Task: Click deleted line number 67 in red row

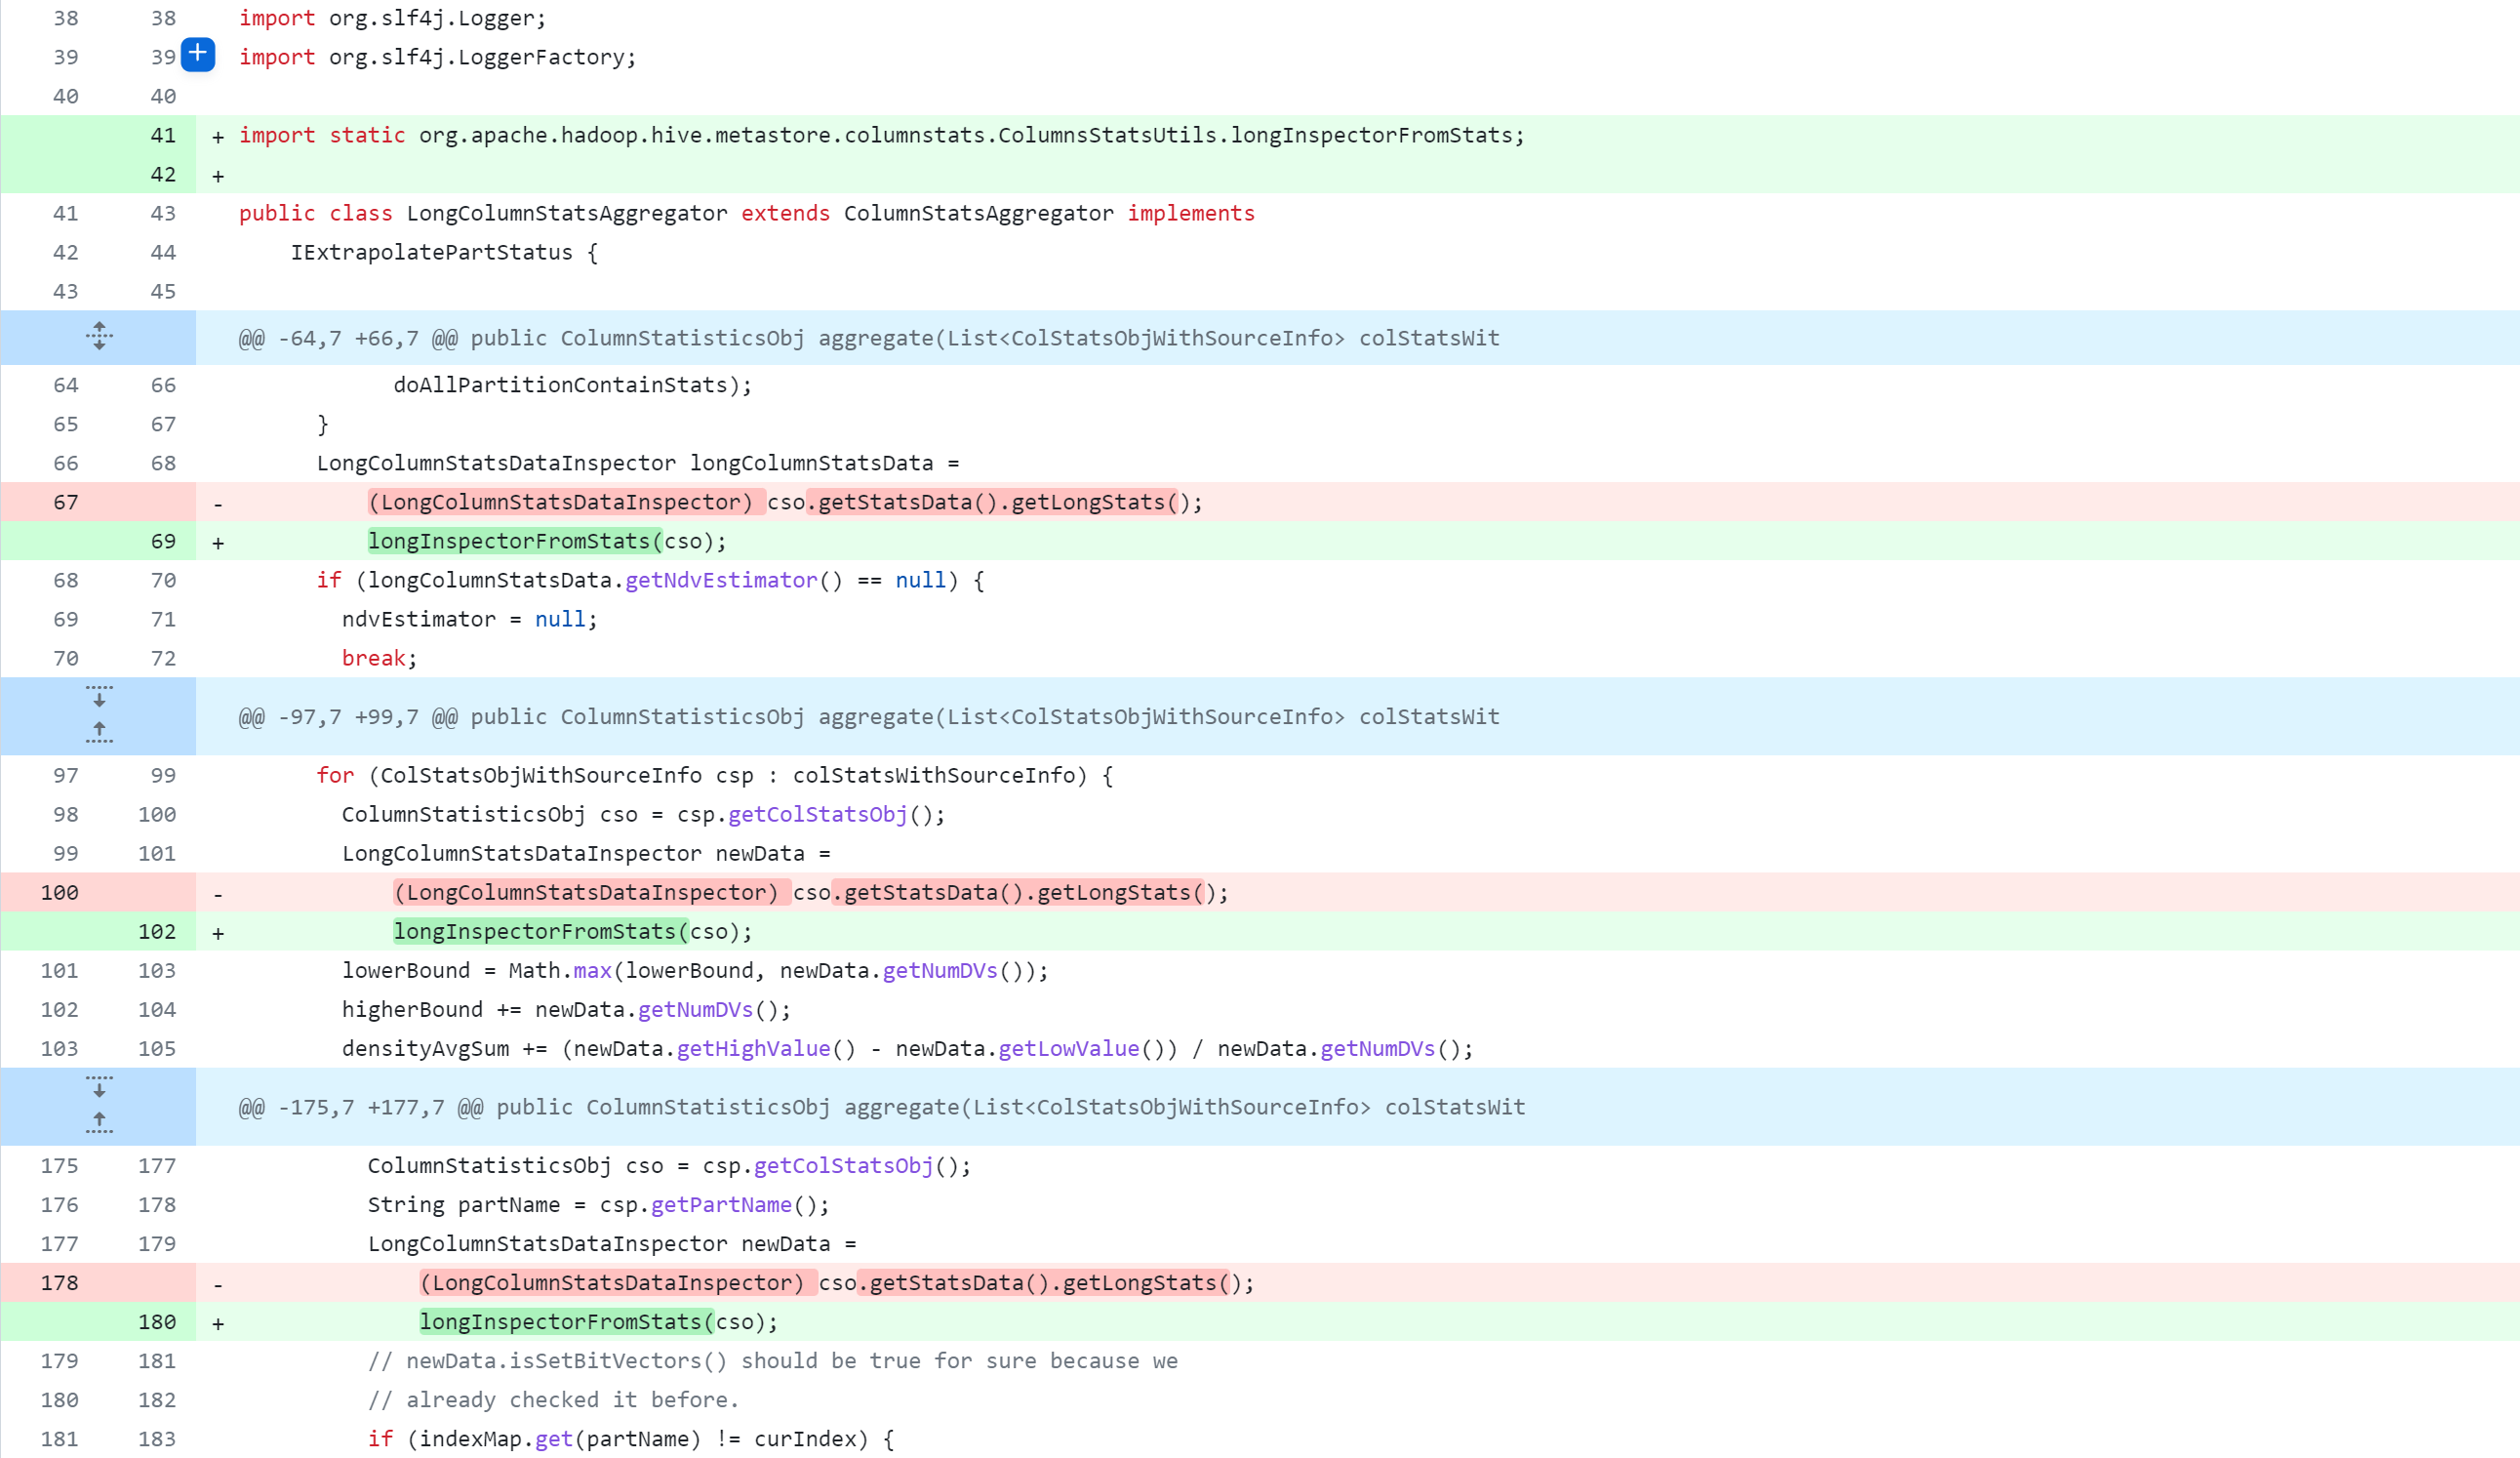Action: (x=66, y=502)
